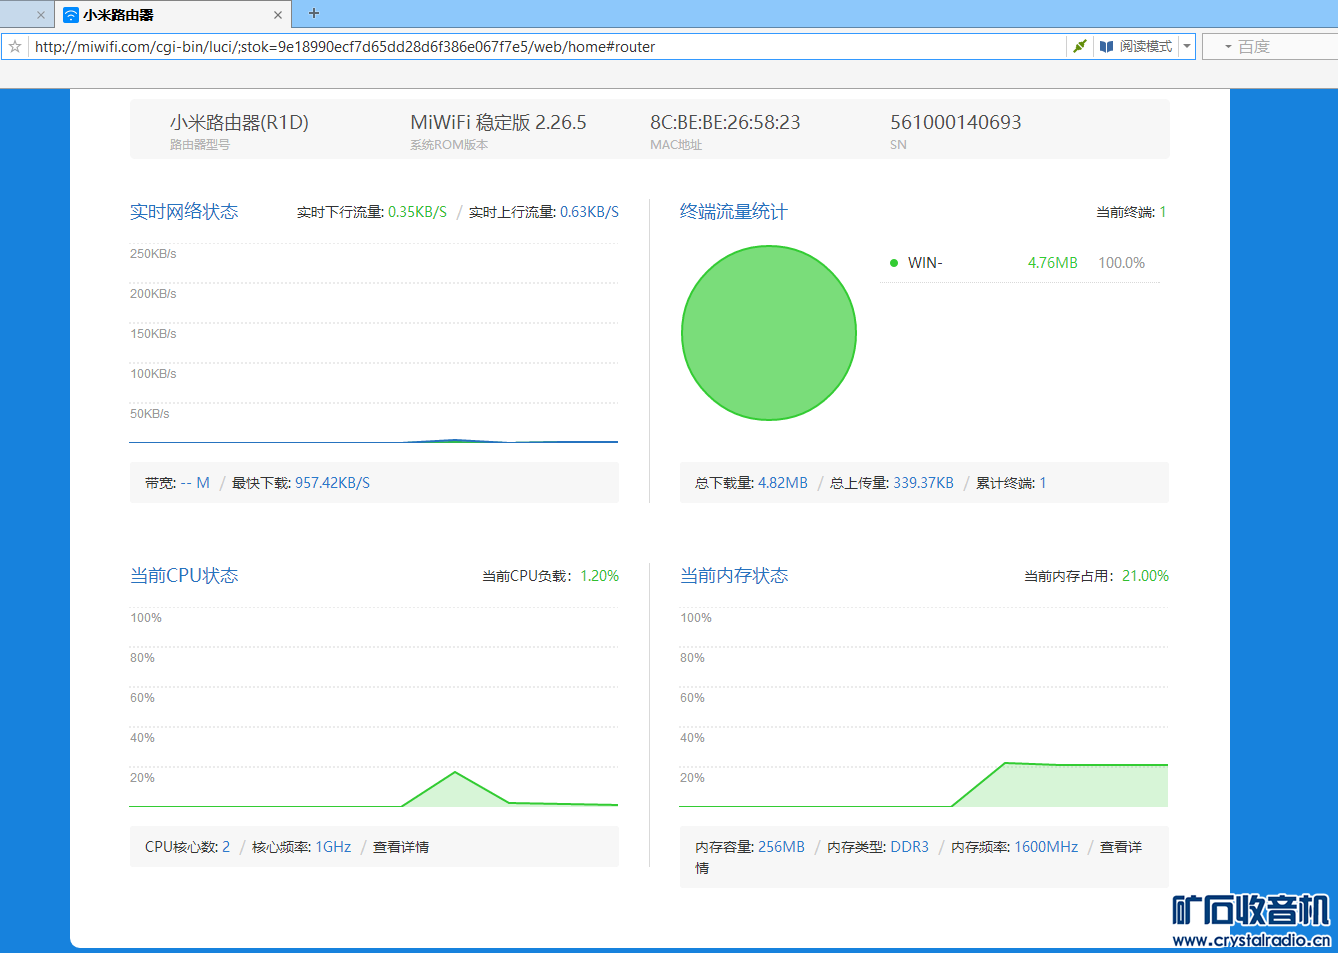This screenshot has height=953, width=1338.
Task: Click the green plug icon in address bar
Action: pyautogui.click(x=1080, y=46)
